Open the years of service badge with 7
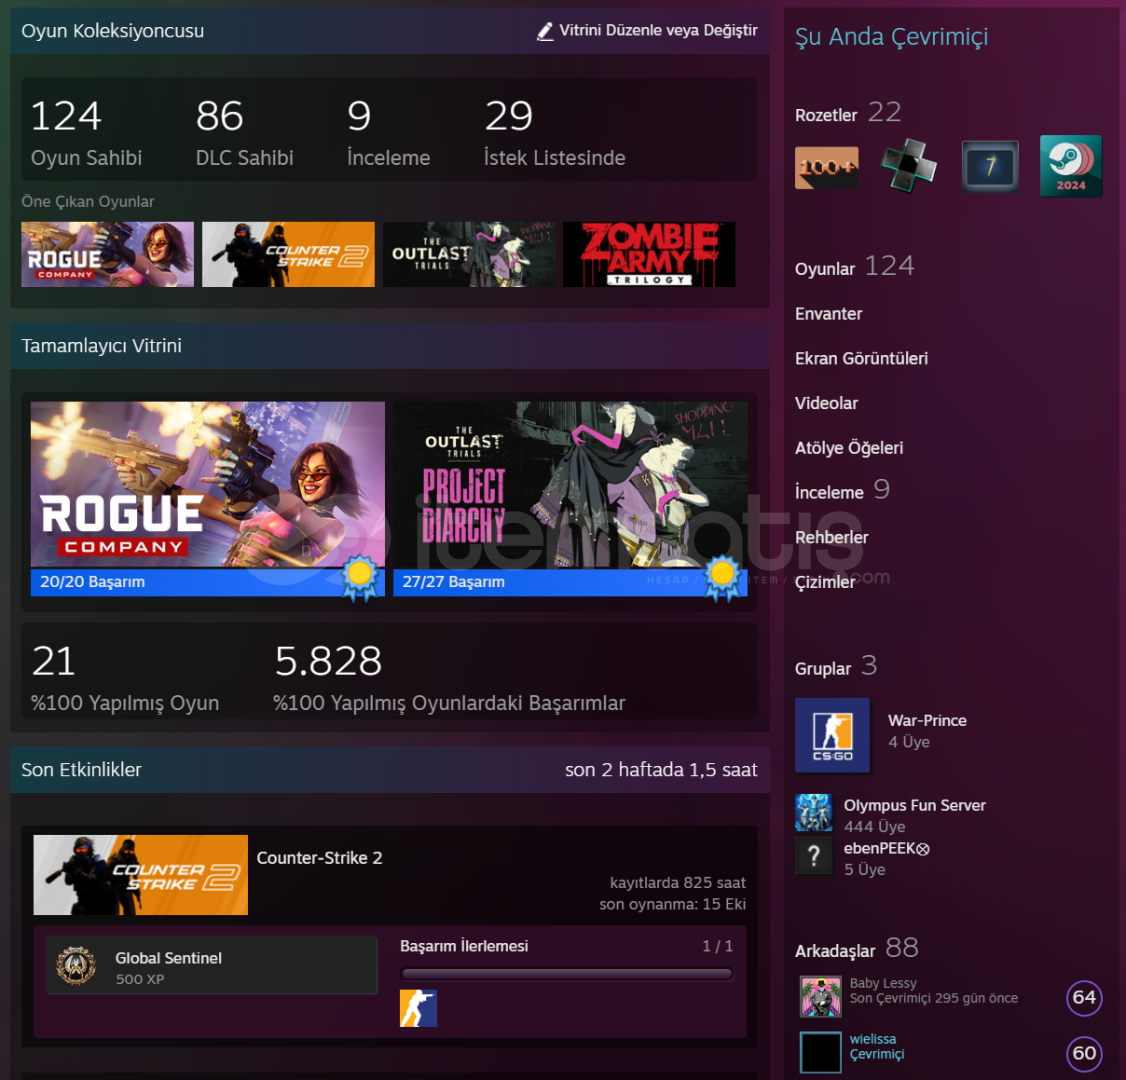This screenshot has height=1080, width=1126. click(x=990, y=167)
